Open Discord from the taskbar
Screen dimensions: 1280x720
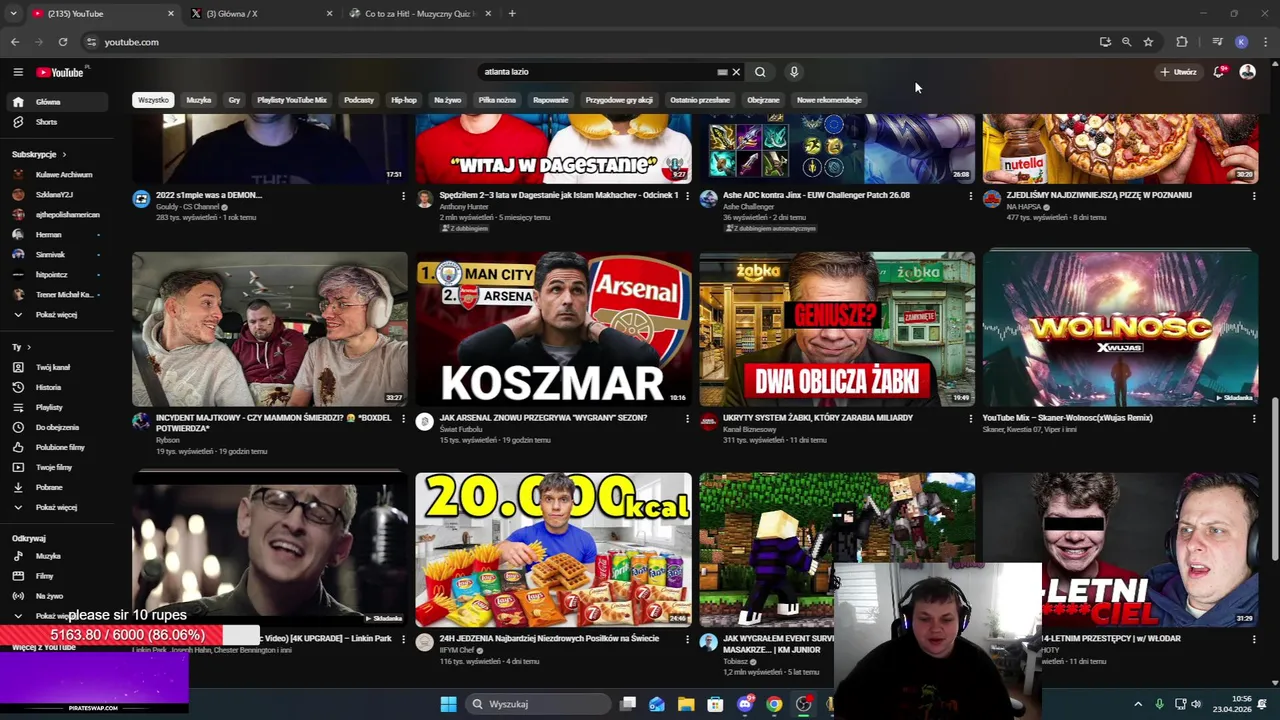744,704
